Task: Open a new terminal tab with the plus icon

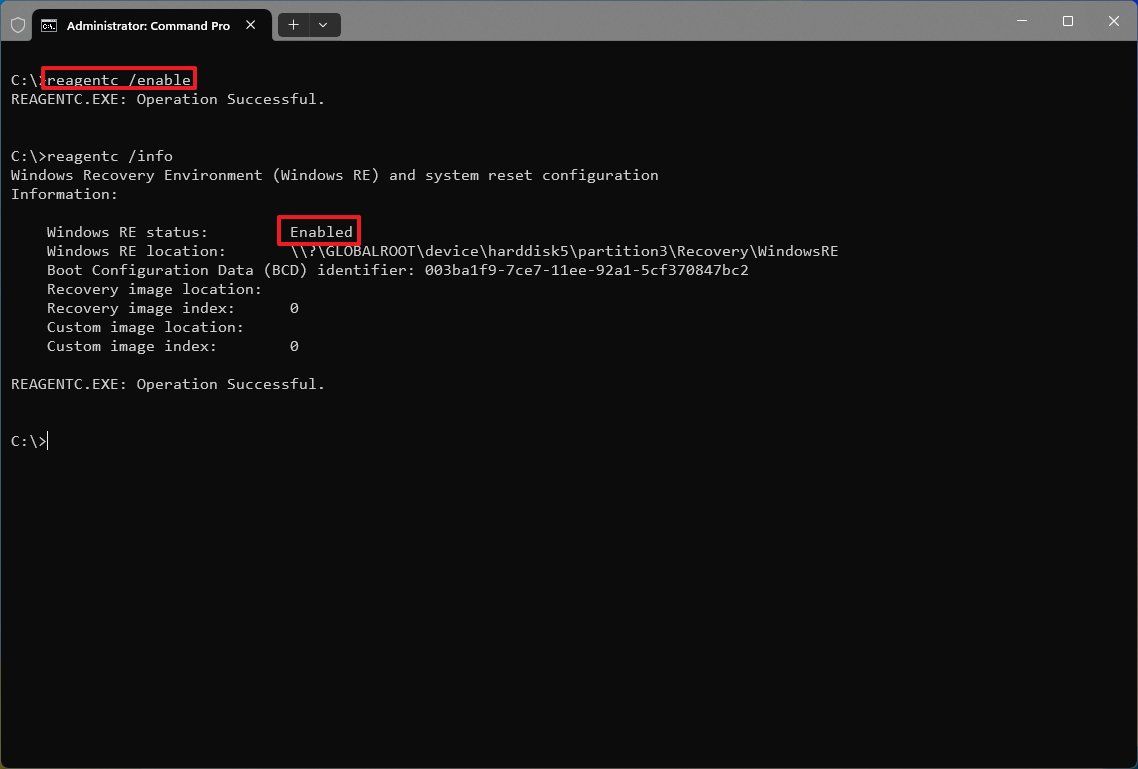Action: 292,25
